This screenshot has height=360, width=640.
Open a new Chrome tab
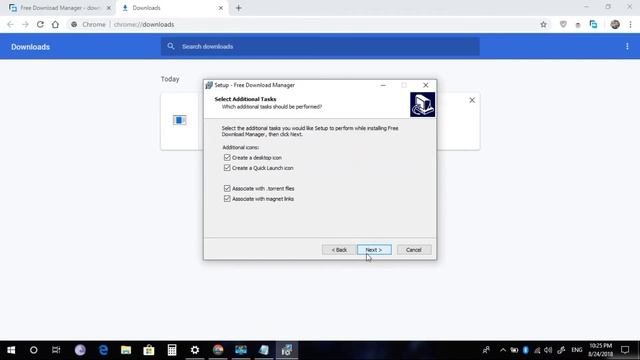tap(239, 8)
